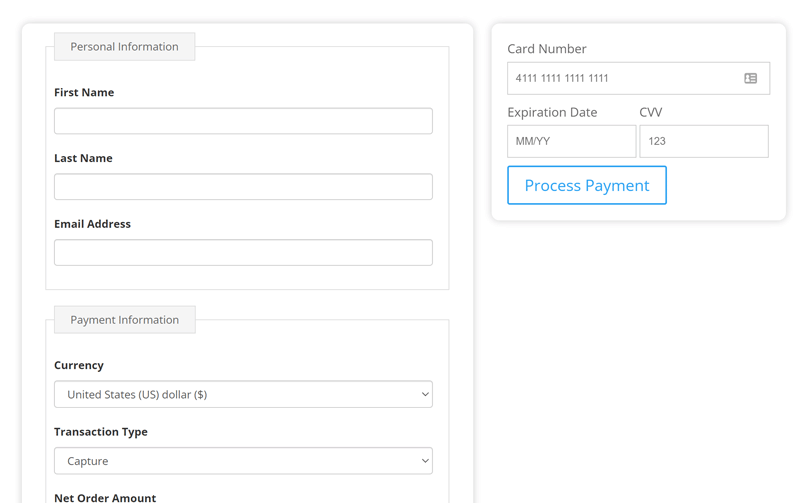Click the Payment Information section heading
Viewport: 801px width, 503px height.
click(124, 320)
